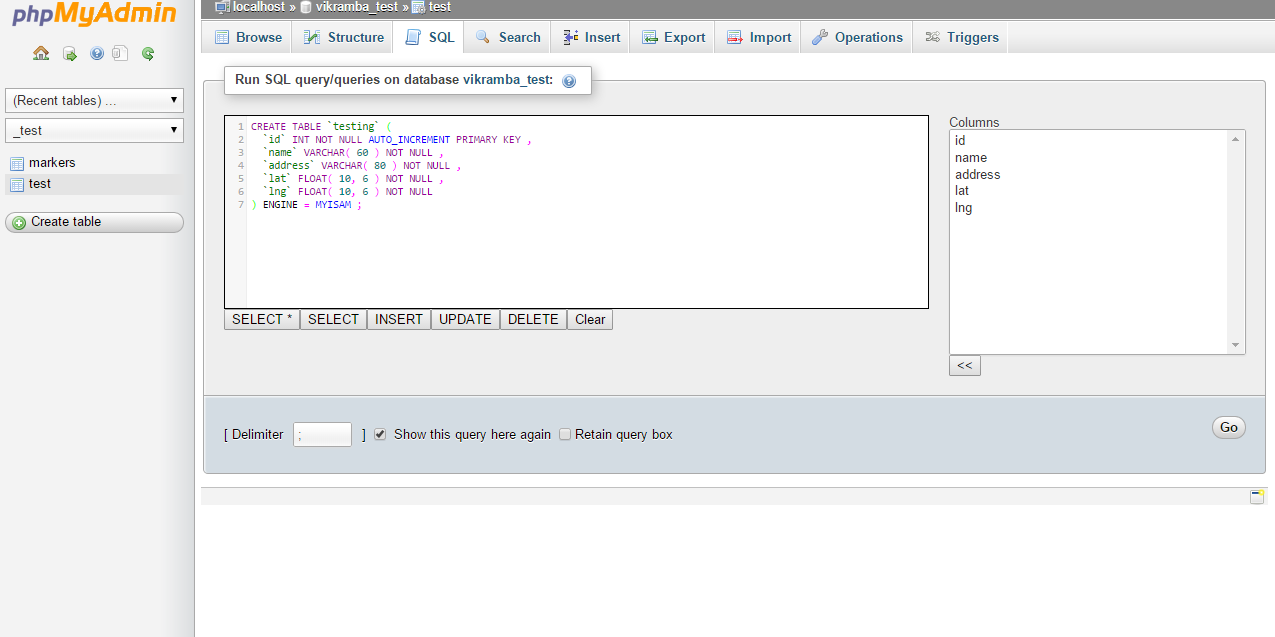
Task: Enable the Retain query box checkbox
Action: 565,434
